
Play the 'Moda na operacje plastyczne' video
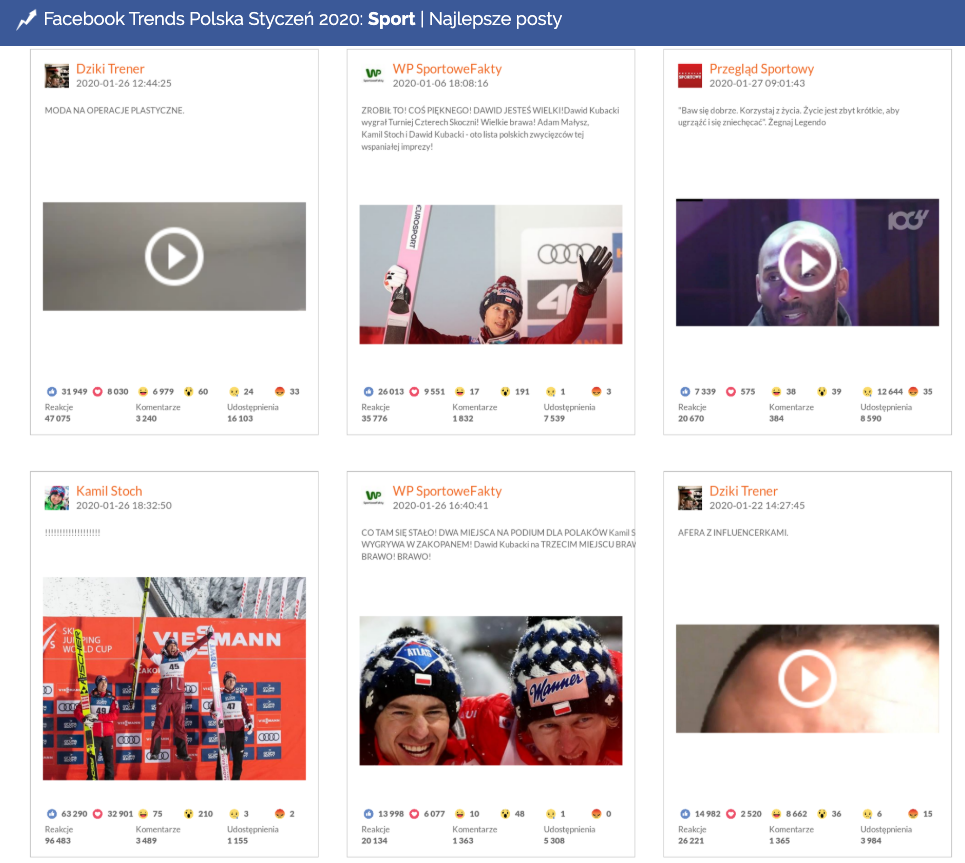[x=174, y=256]
